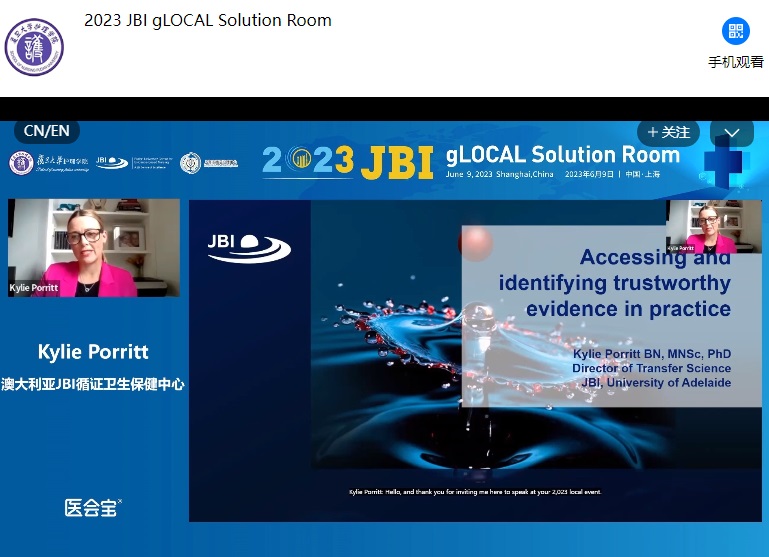Expand the chevron dropdown beside 关注
Image resolution: width=769 pixels, height=557 pixels.
coord(731,132)
